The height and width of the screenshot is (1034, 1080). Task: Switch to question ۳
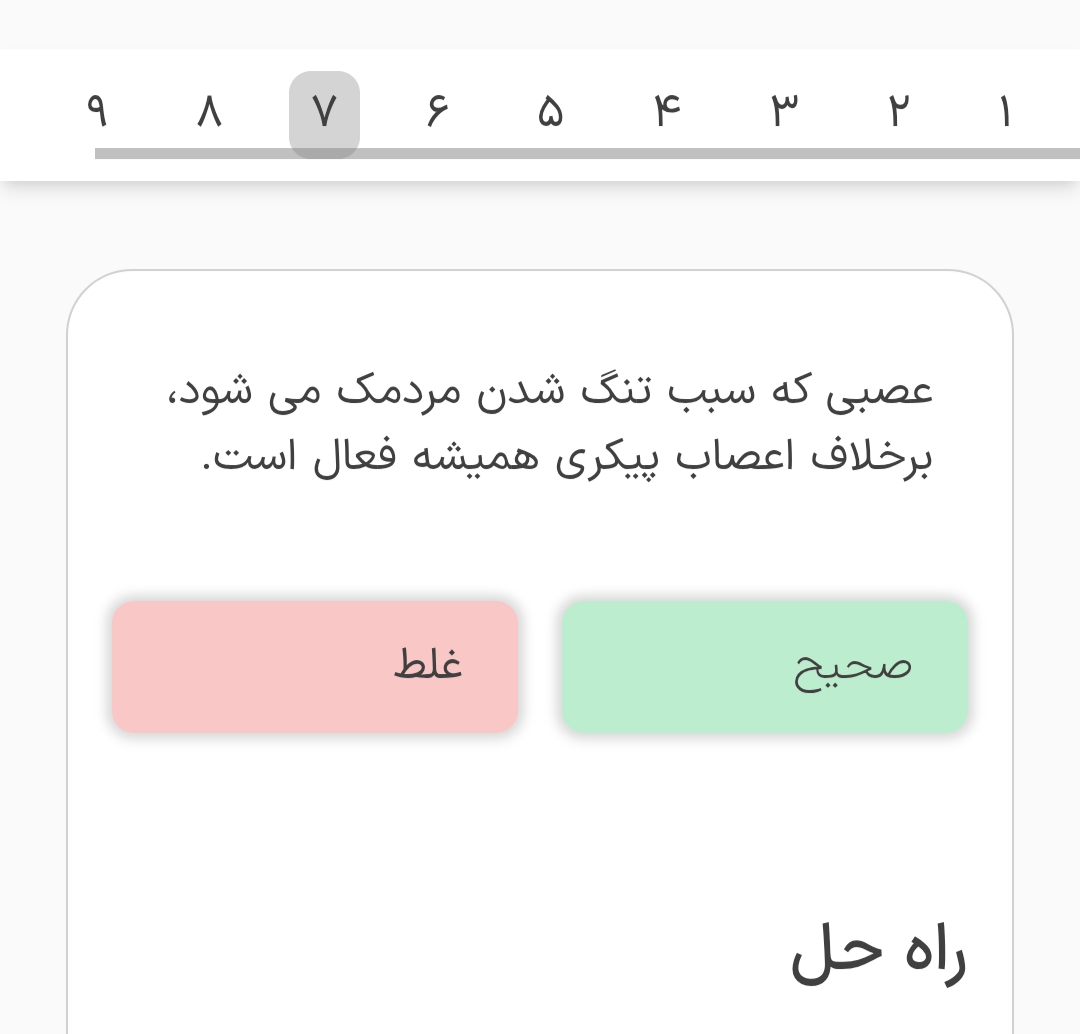point(785,112)
